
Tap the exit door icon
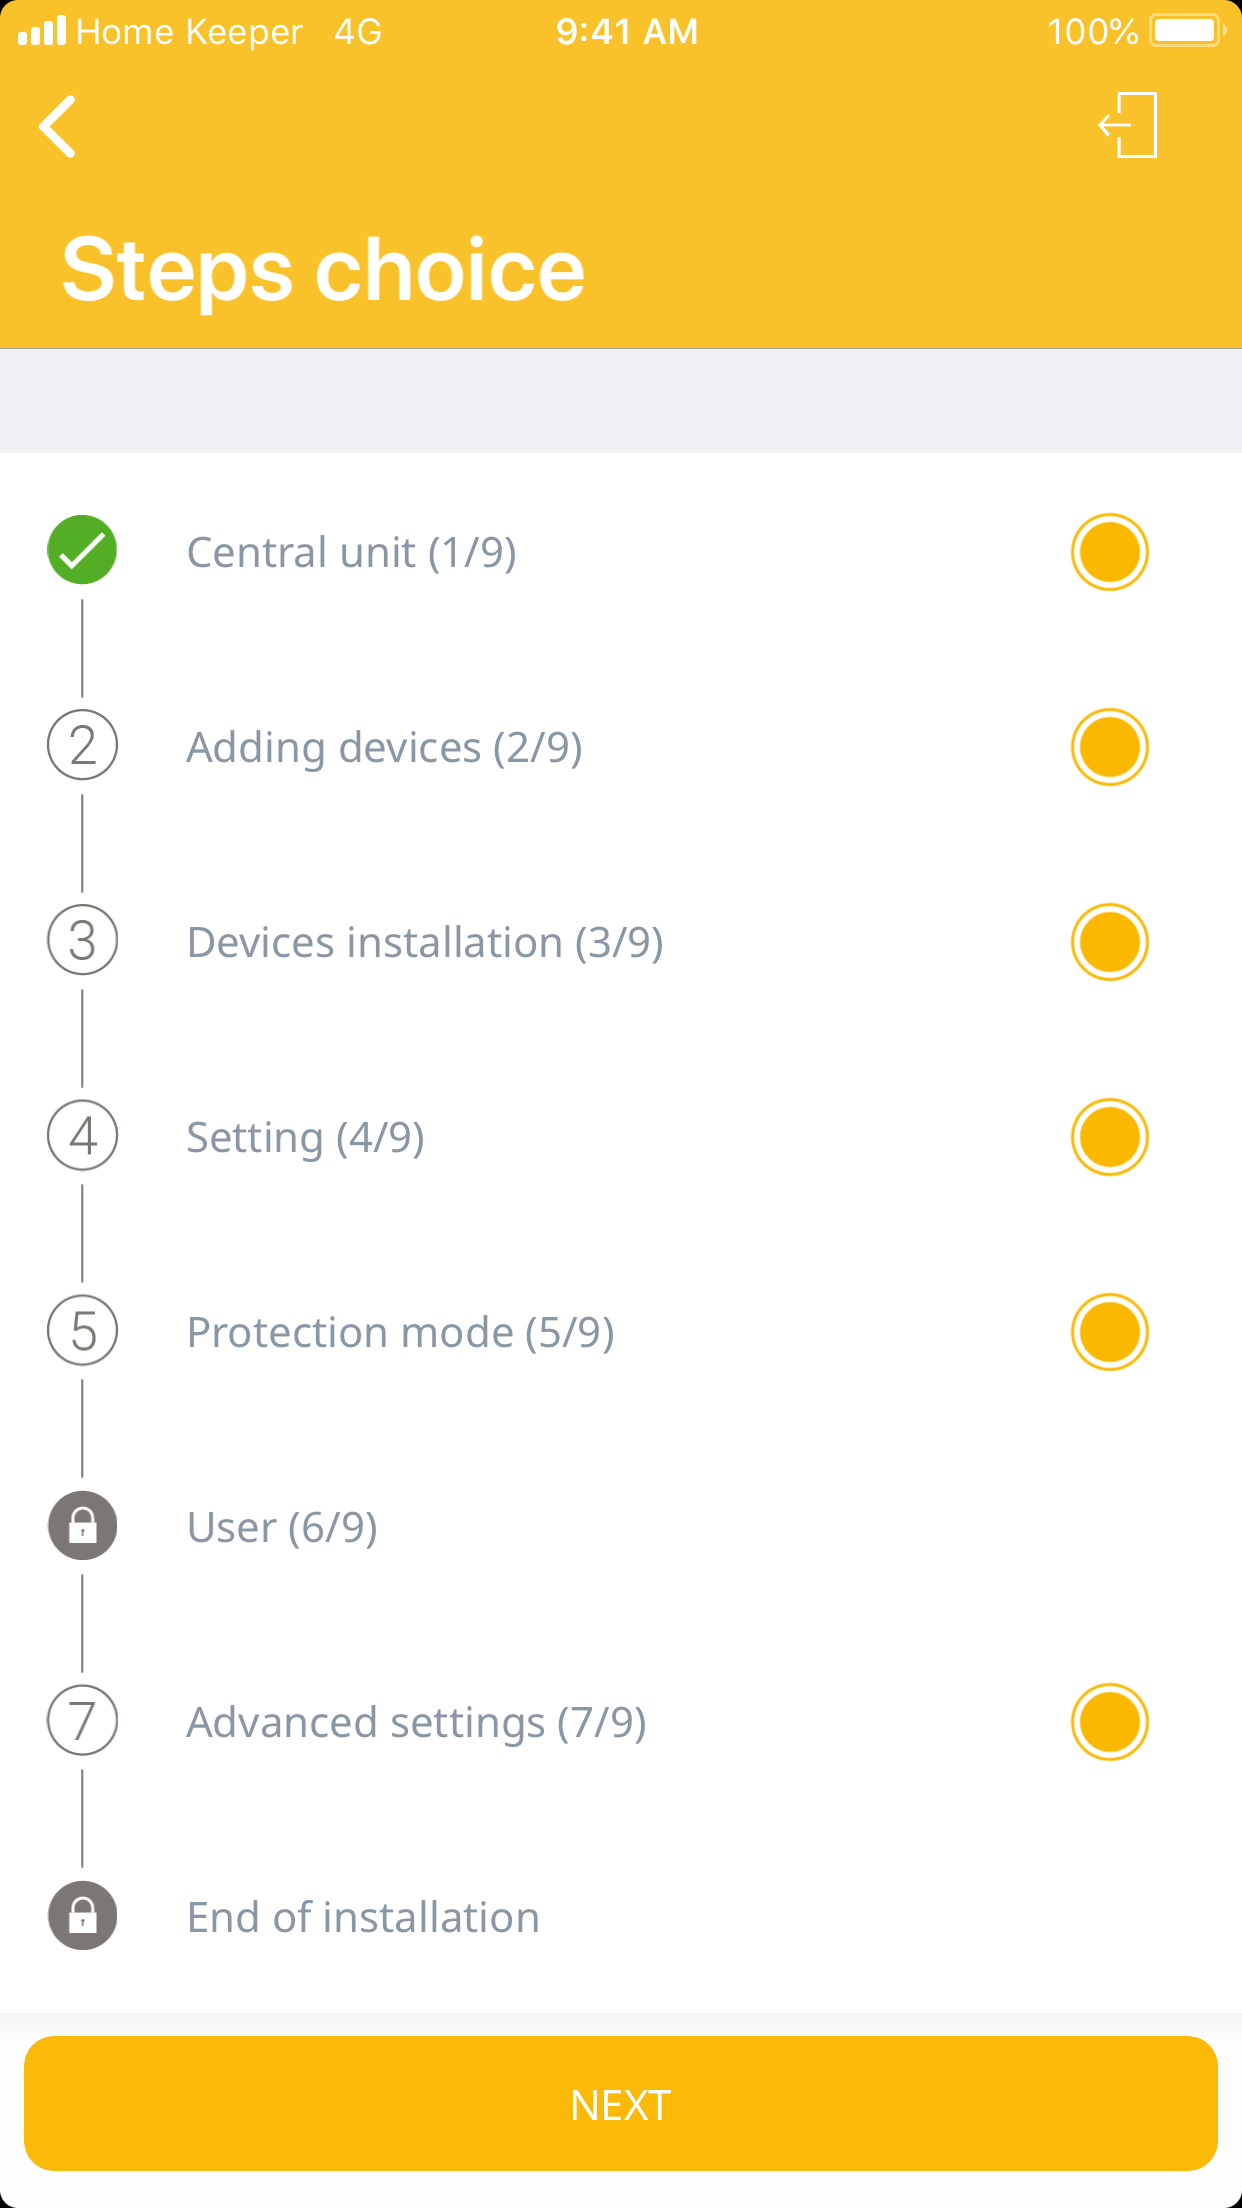click(1129, 126)
